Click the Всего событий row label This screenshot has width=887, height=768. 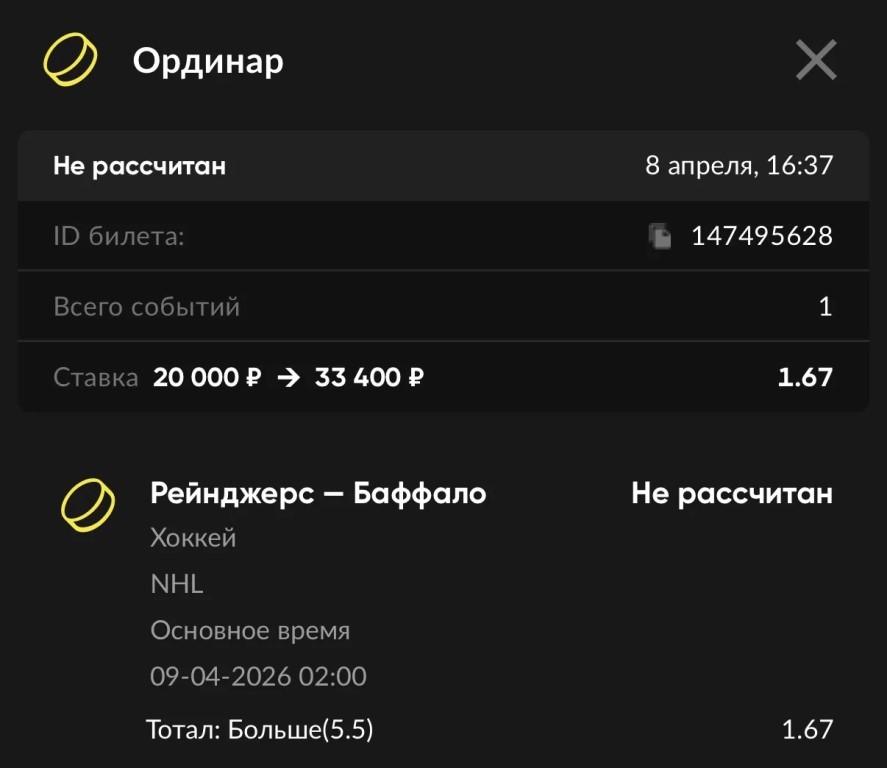[146, 306]
